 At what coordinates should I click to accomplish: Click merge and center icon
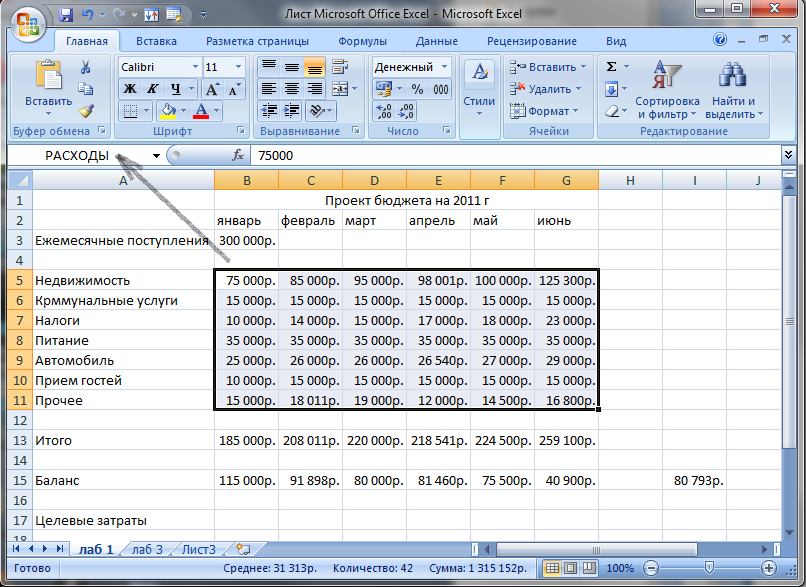pyautogui.click(x=340, y=89)
